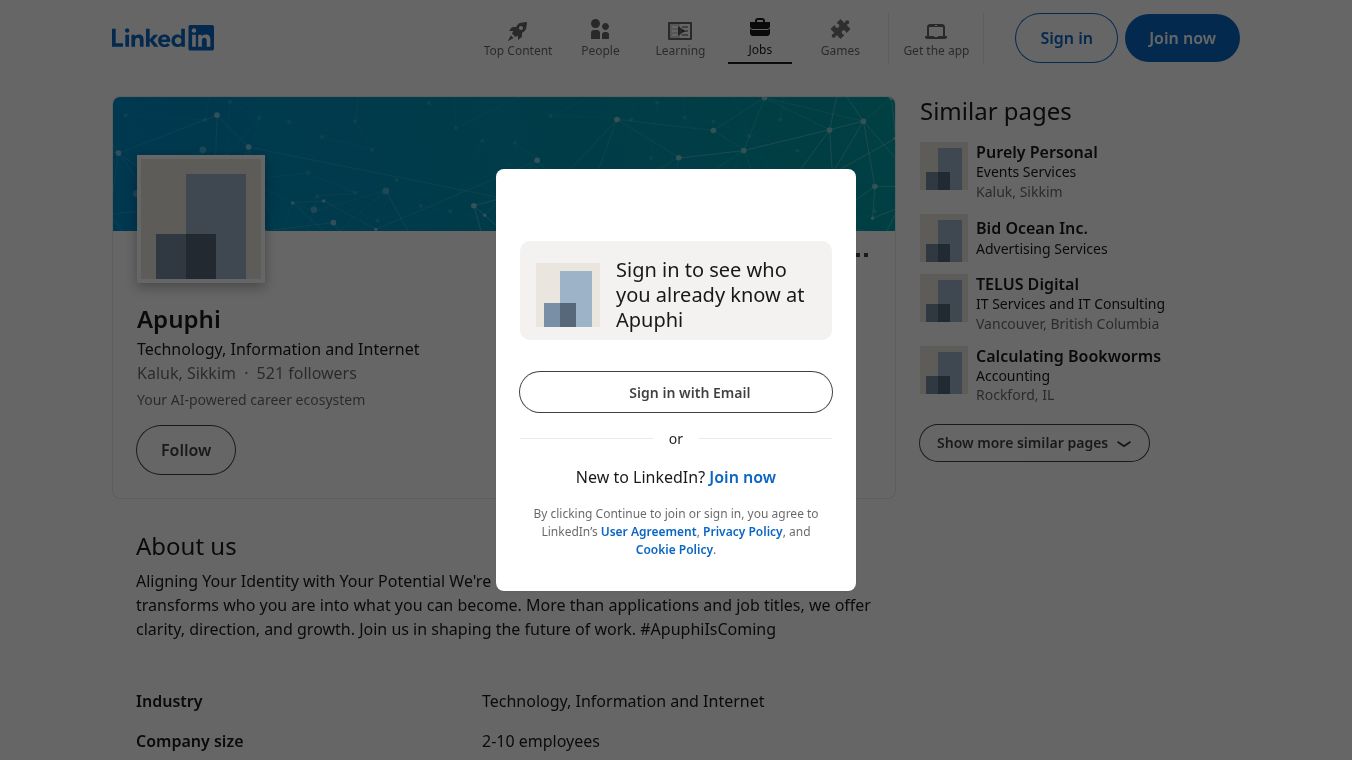The height and width of the screenshot is (760, 1352).
Task: Click the About us heading
Action: (186, 546)
